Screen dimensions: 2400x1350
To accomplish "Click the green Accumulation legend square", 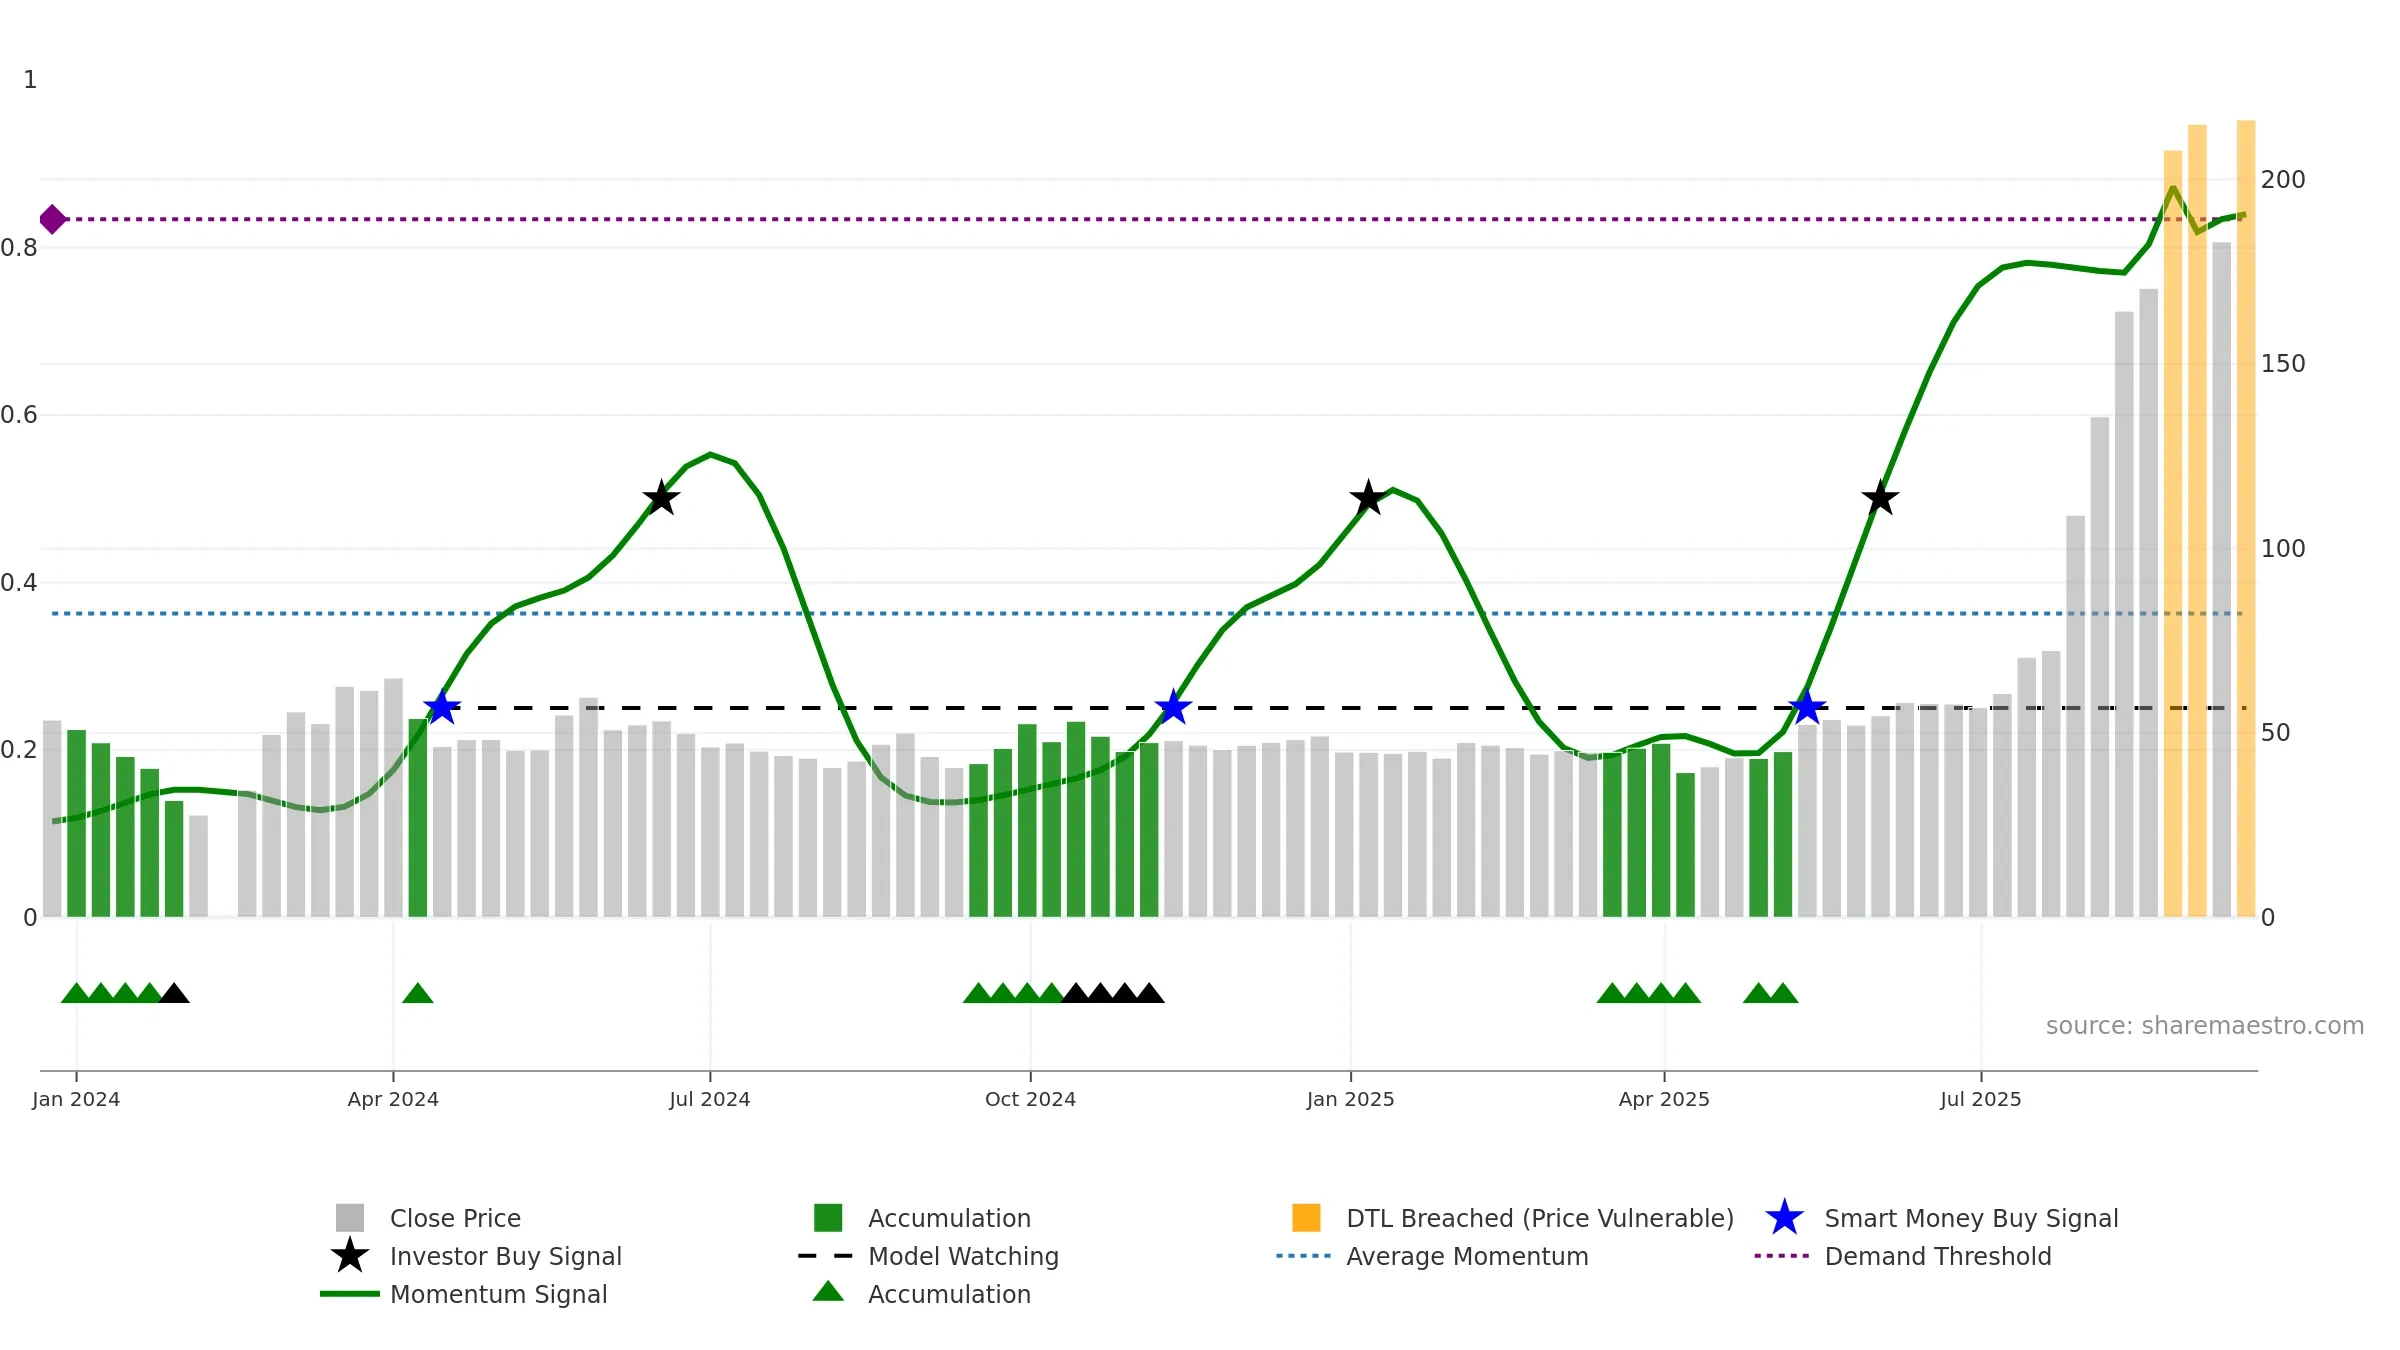I will (828, 1218).
